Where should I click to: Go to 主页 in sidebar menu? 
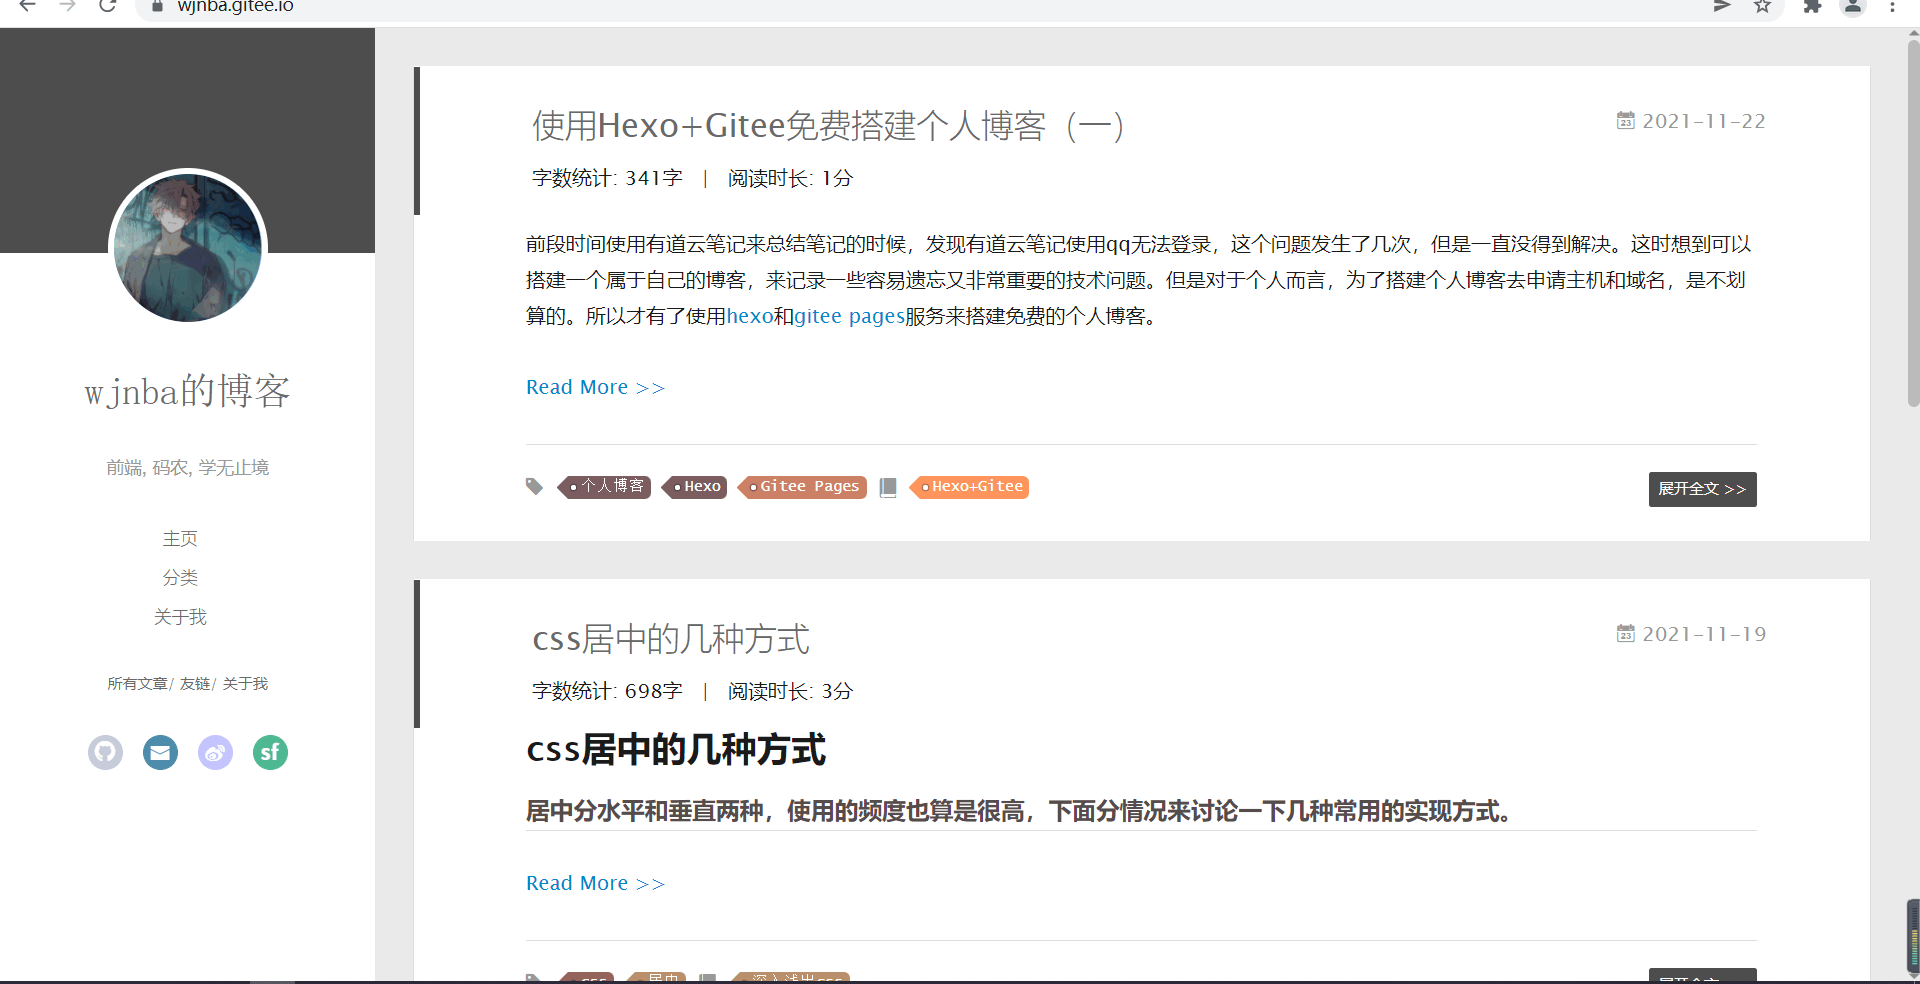(x=180, y=539)
